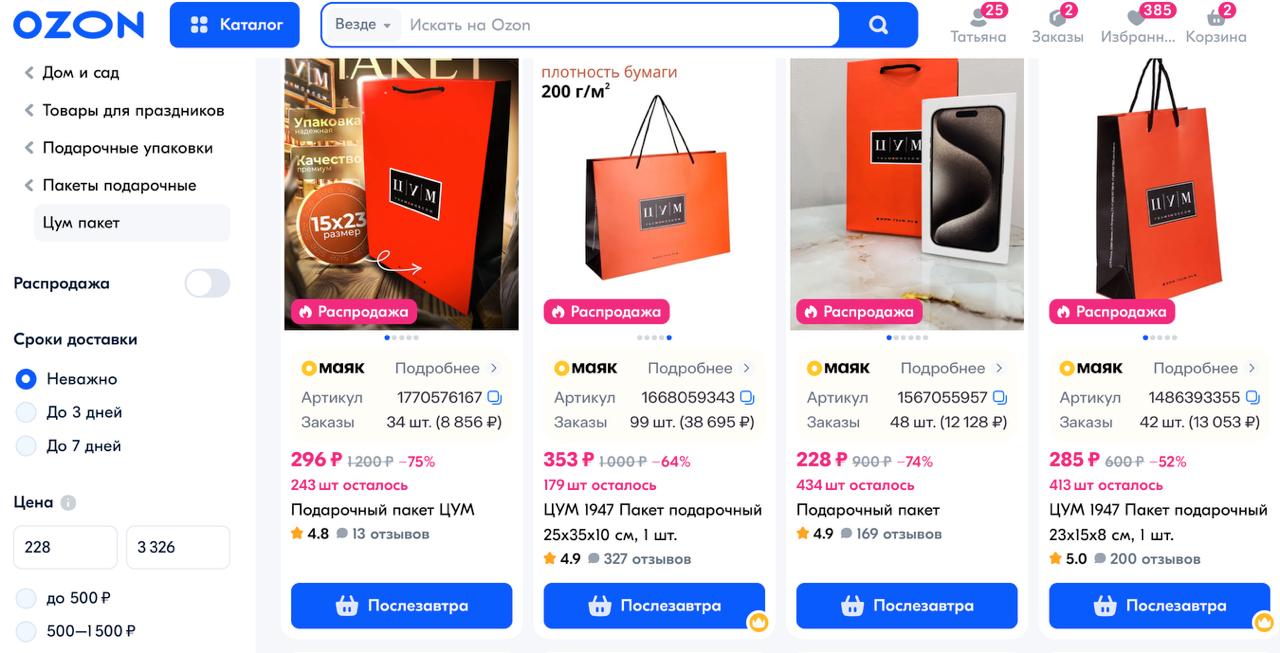Copy article number 1668059343
The width and height of the screenshot is (1280, 653).
click(x=747, y=397)
